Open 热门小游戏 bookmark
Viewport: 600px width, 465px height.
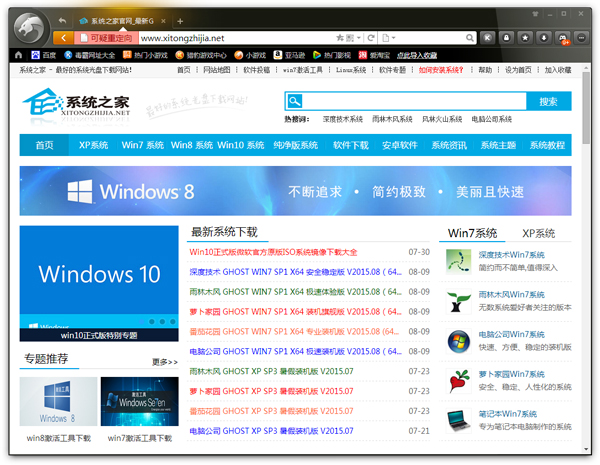click(145, 55)
